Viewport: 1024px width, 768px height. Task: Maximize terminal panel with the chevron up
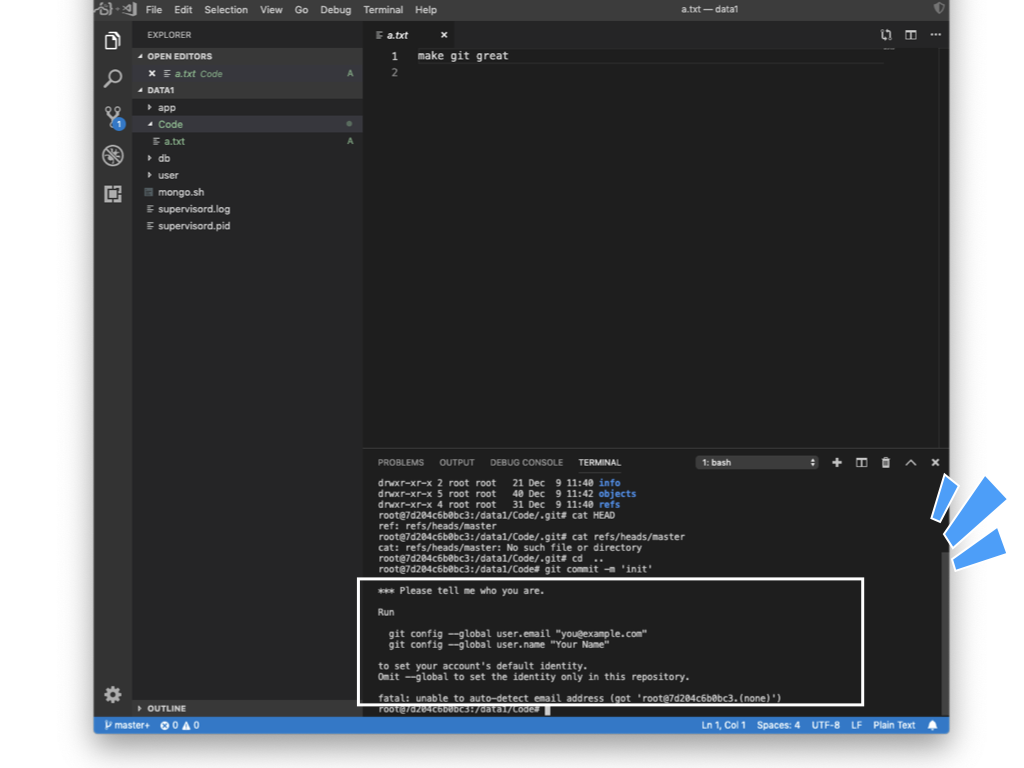pyautogui.click(x=911, y=463)
